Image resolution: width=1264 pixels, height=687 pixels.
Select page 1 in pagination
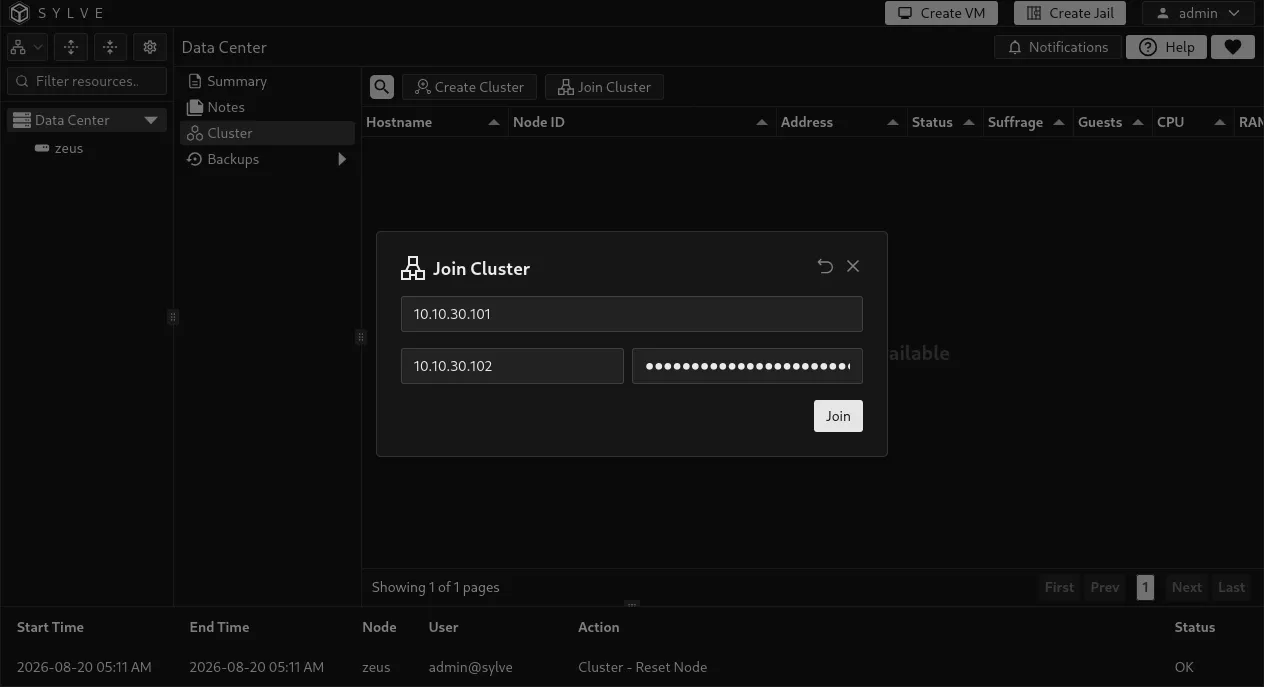click(x=1145, y=587)
